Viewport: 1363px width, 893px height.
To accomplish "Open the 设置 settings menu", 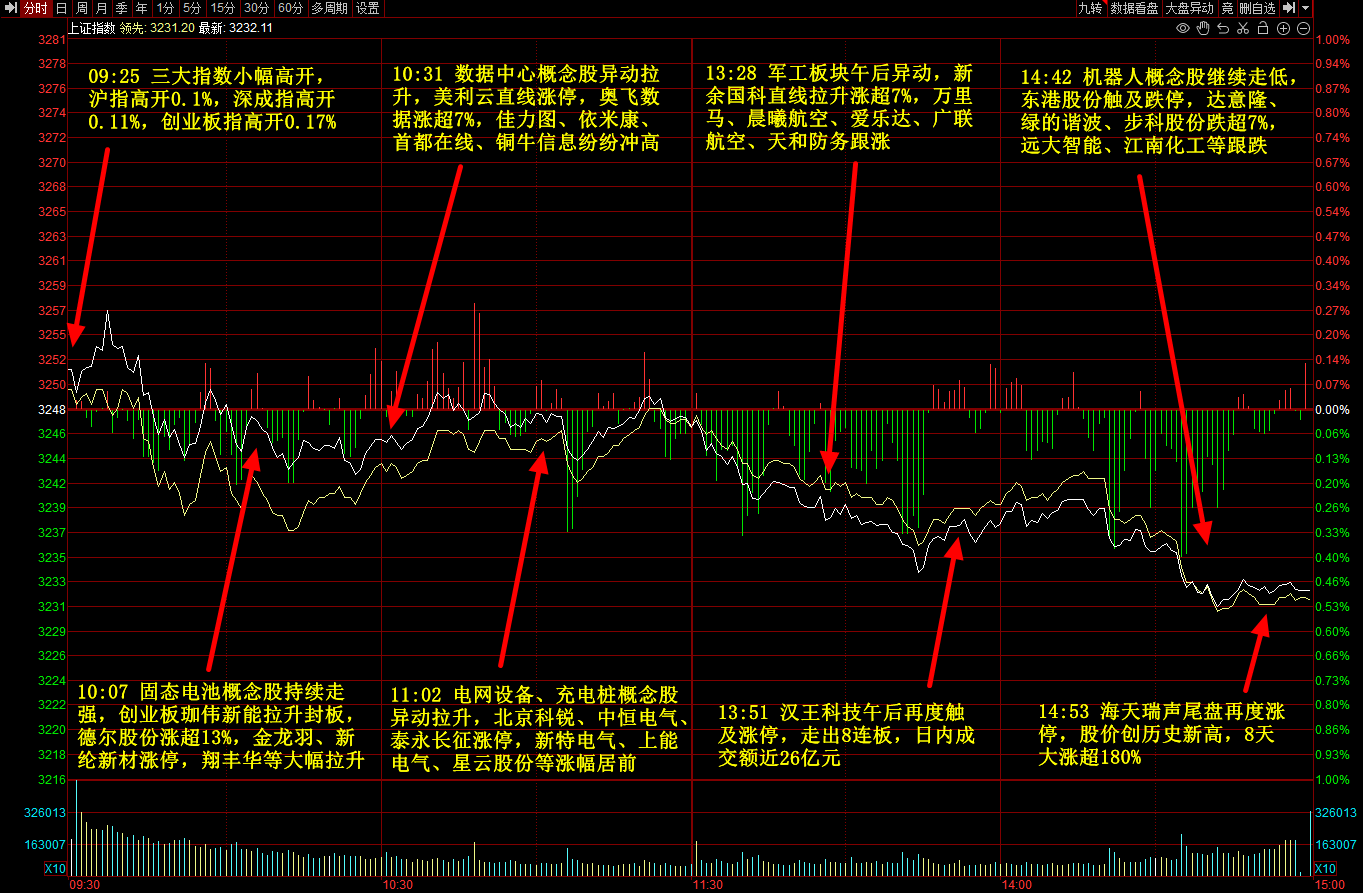I will (x=367, y=8).
